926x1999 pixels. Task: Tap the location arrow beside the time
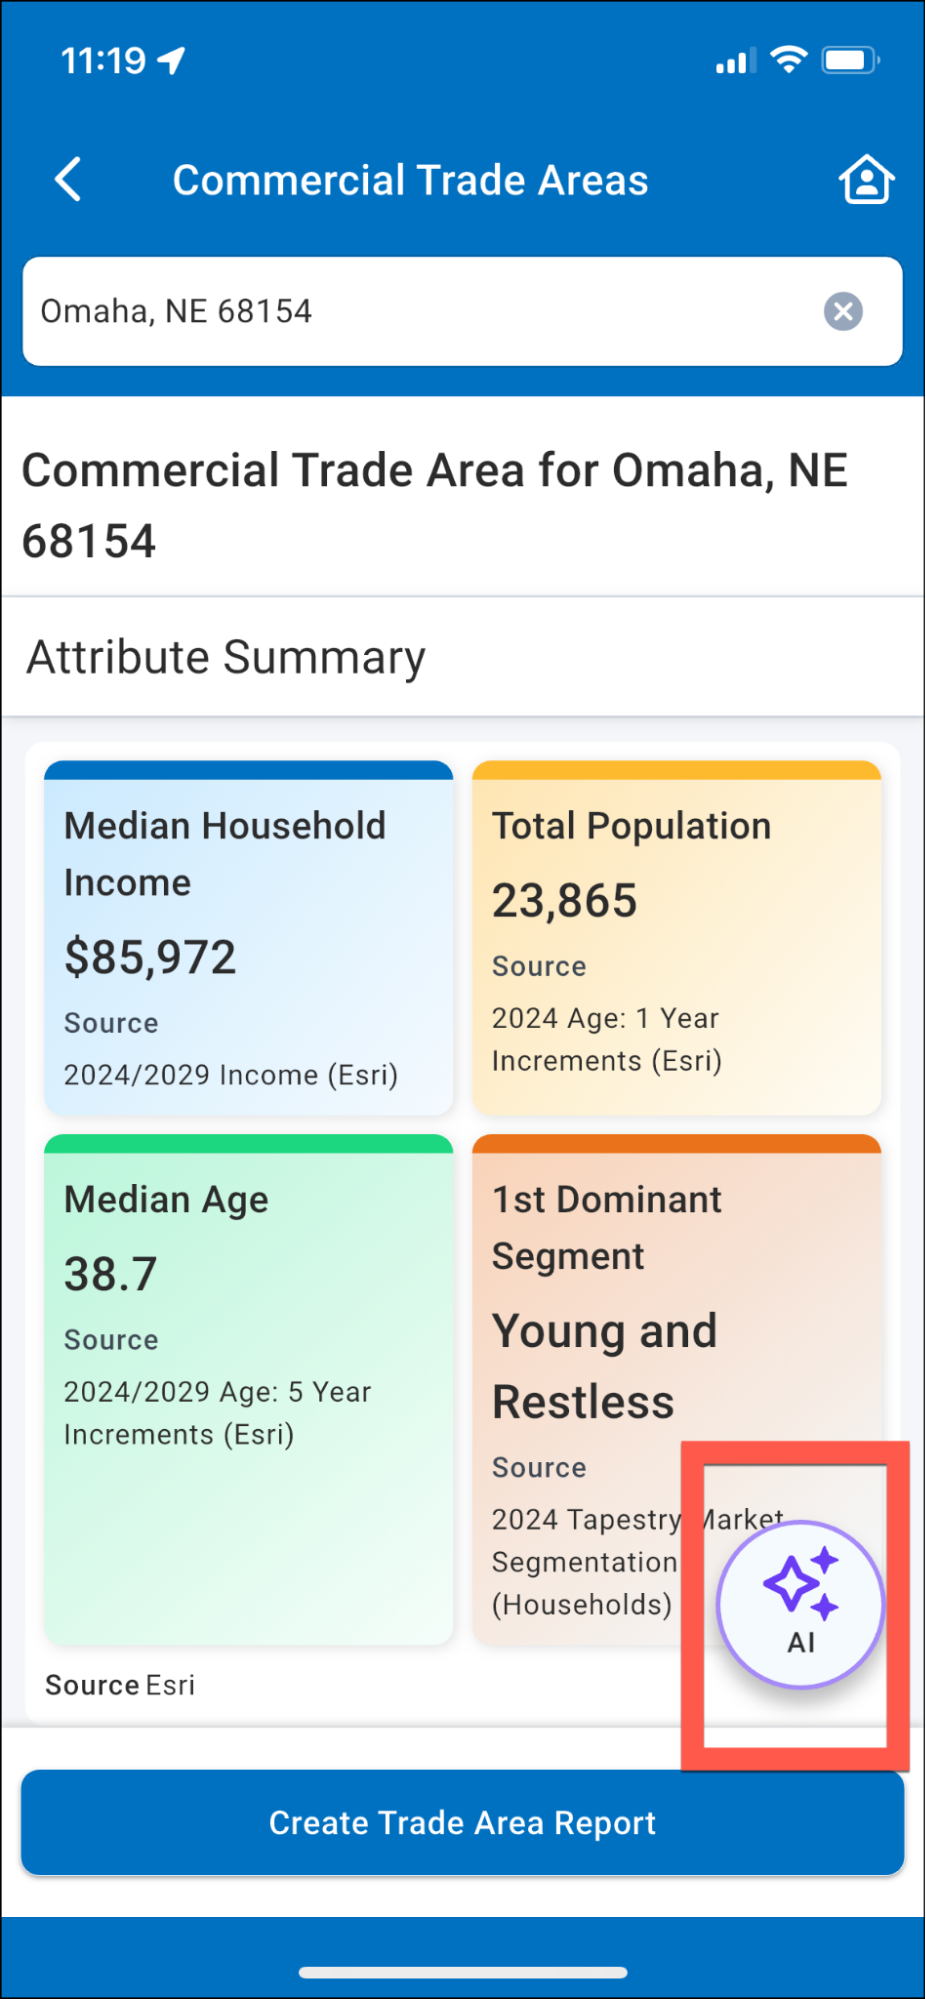click(172, 61)
